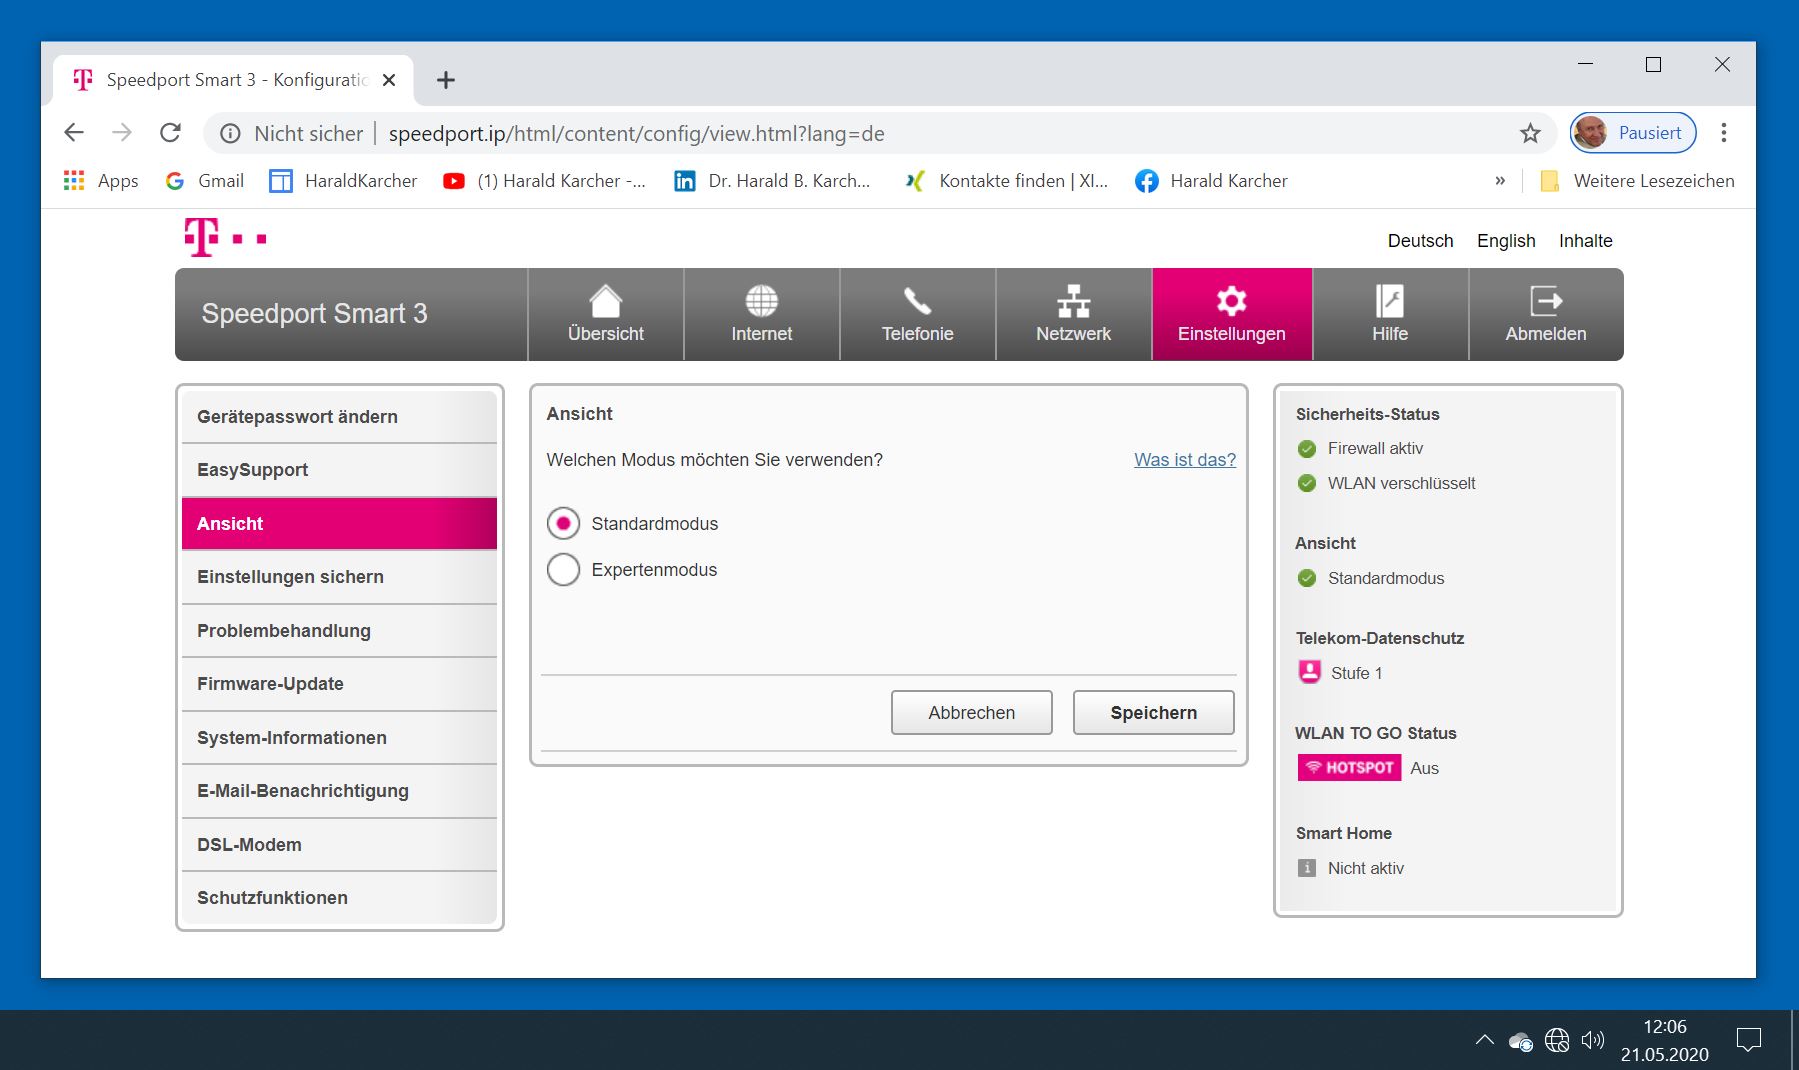Bookmark this page with the star icon
The height and width of the screenshot is (1070, 1799).
[1530, 133]
